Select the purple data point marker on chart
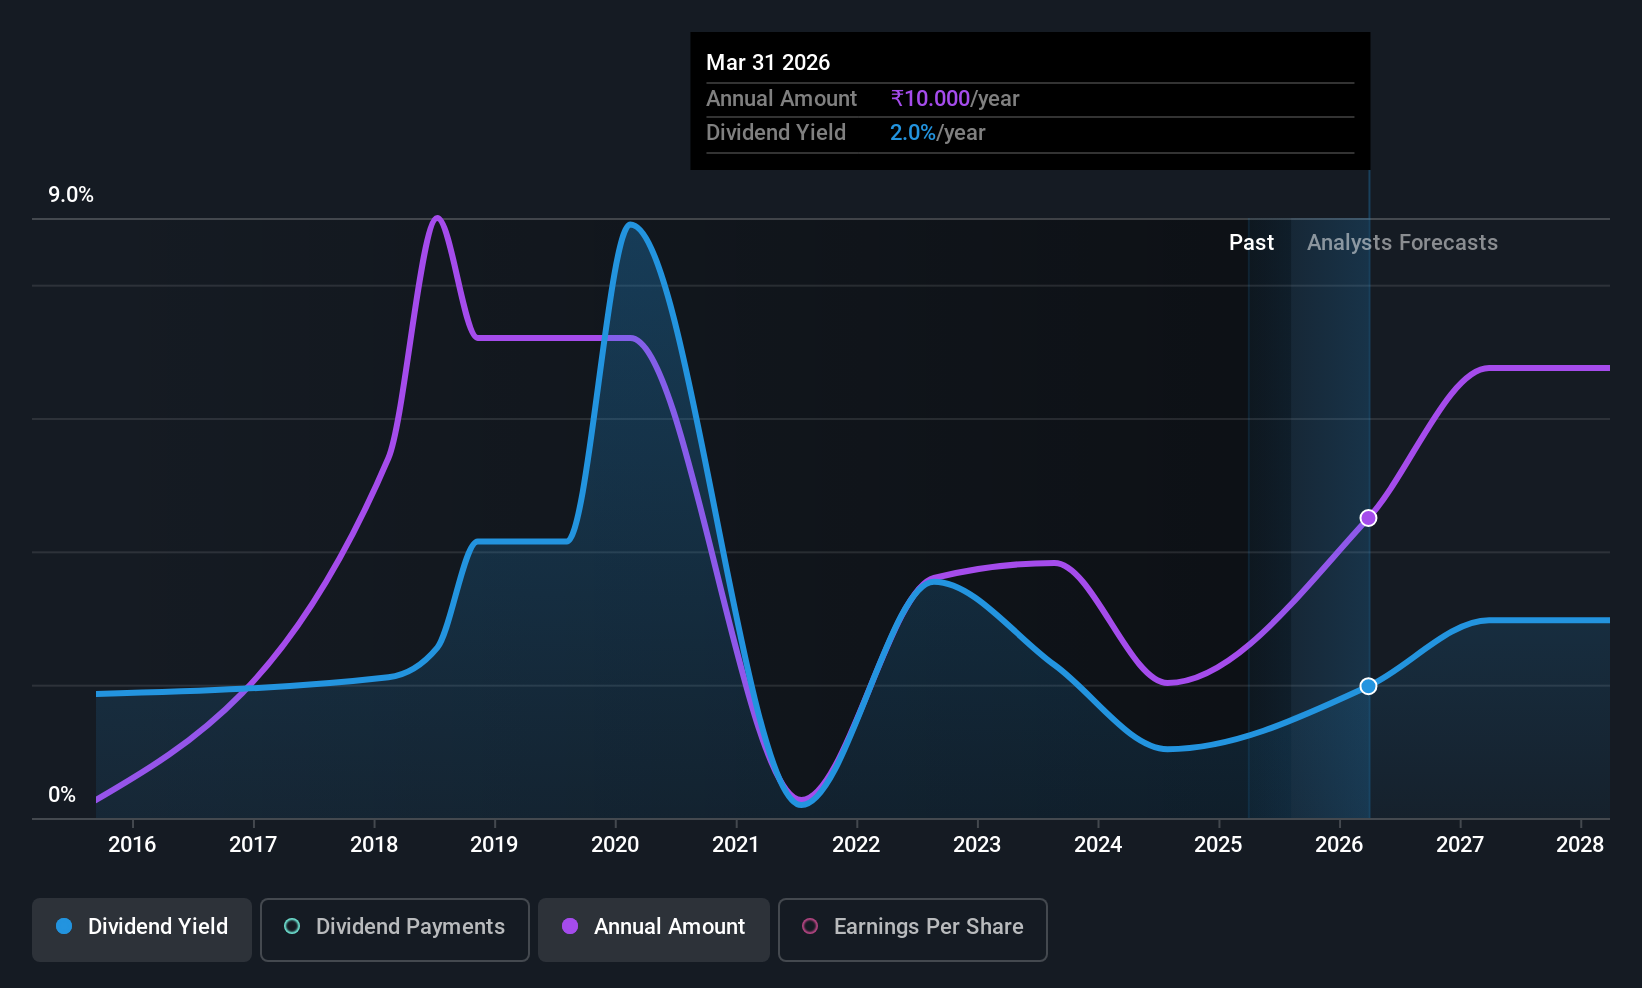The width and height of the screenshot is (1642, 988). coord(1368,518)
